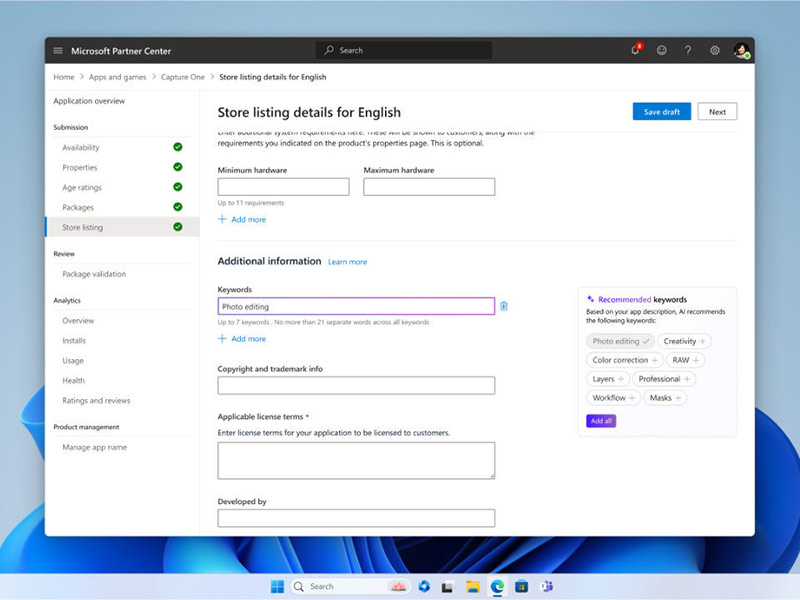The width and height of the screenshot is (800, 600).
Task: Add the Masks recommended keyword
Action: click(665, 397)
